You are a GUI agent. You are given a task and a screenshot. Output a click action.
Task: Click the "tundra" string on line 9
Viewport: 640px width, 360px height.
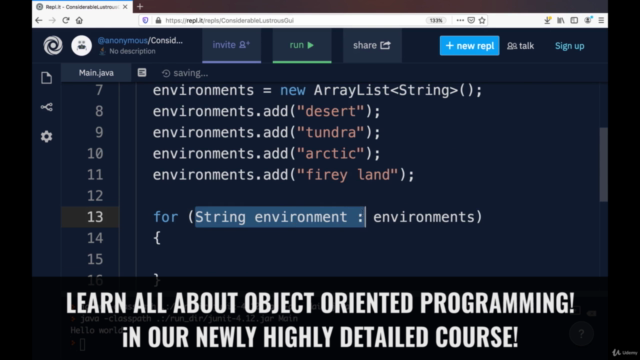(x=330, y=132)
